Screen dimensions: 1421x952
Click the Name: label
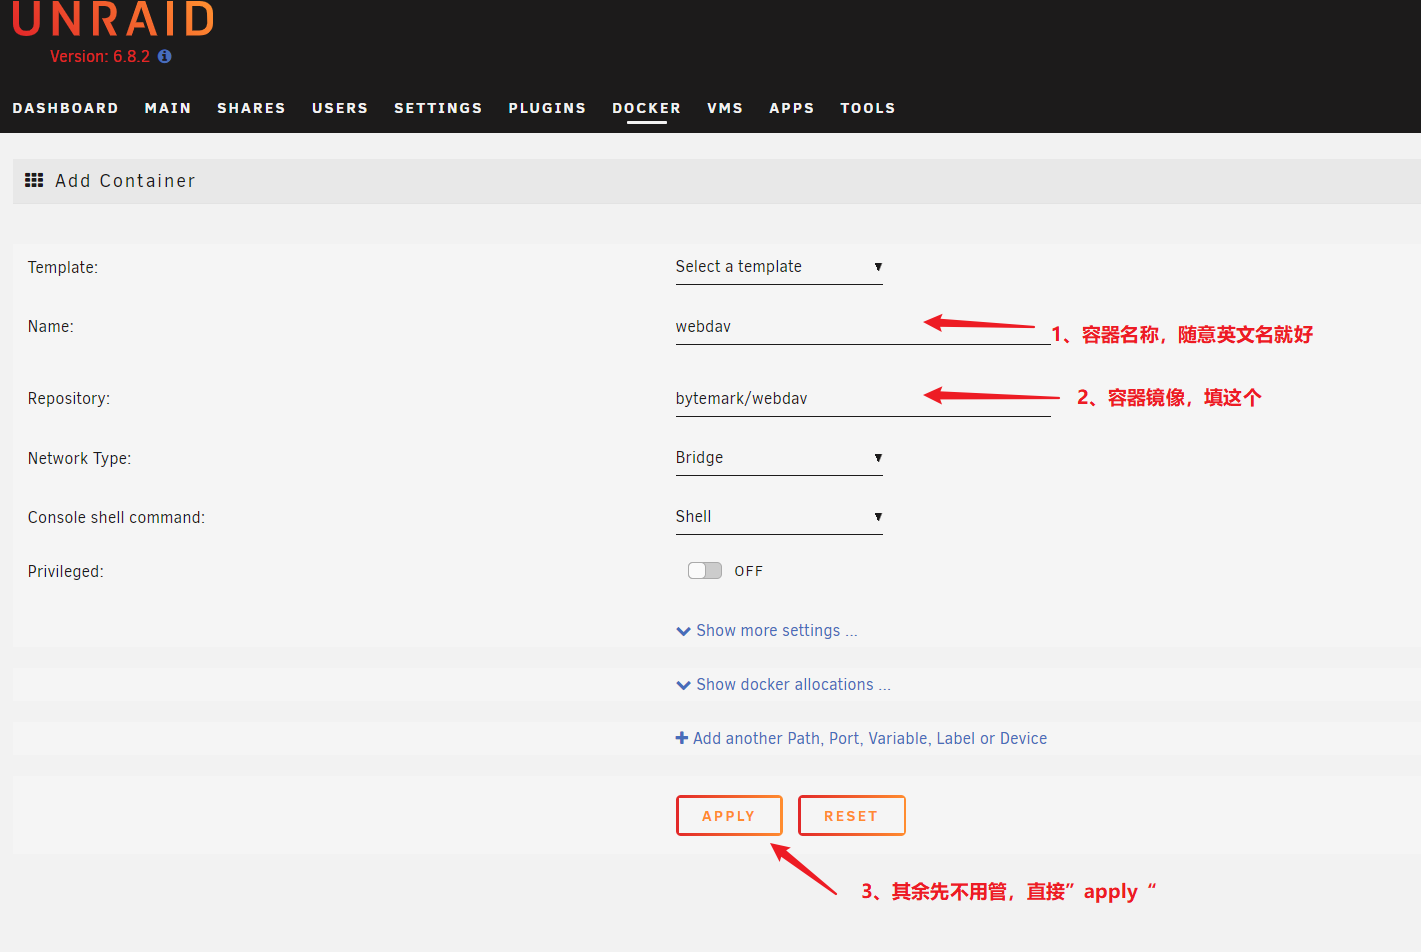coord(51,327)
